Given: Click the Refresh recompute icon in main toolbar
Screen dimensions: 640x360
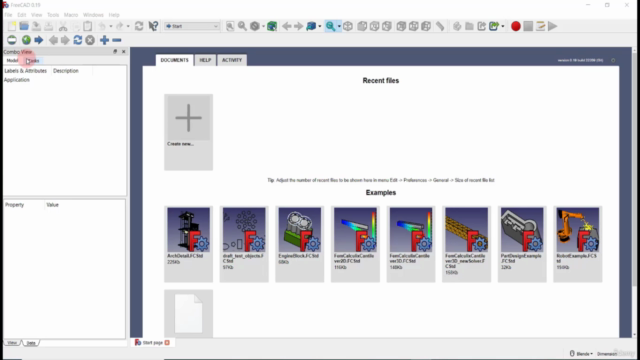Looking at the screenshot, I should pyautogui.click(x=139, y=26).
